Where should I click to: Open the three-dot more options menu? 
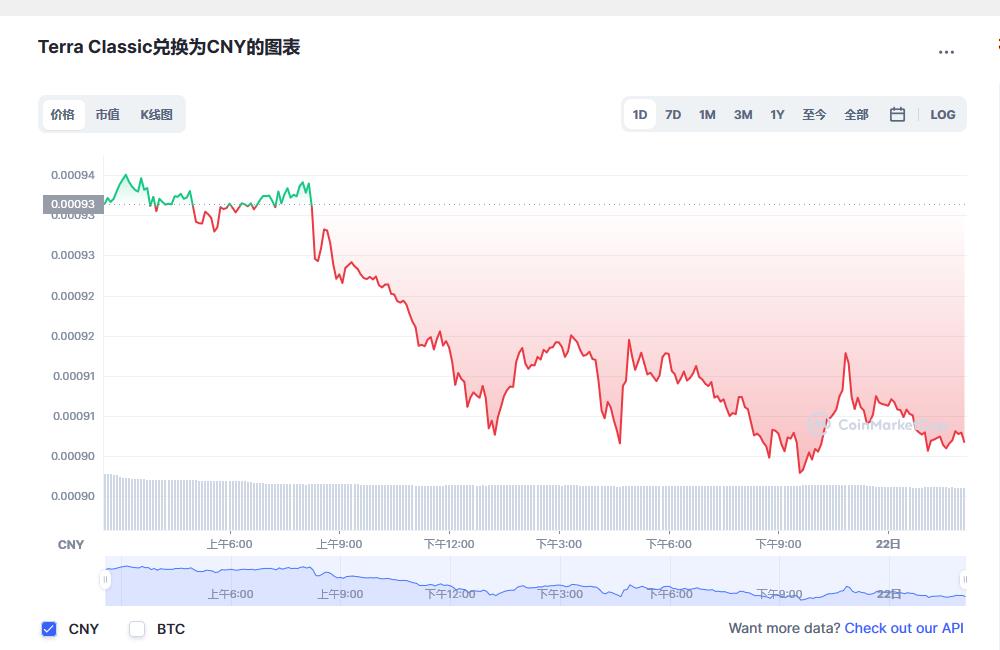pos(946,52)
